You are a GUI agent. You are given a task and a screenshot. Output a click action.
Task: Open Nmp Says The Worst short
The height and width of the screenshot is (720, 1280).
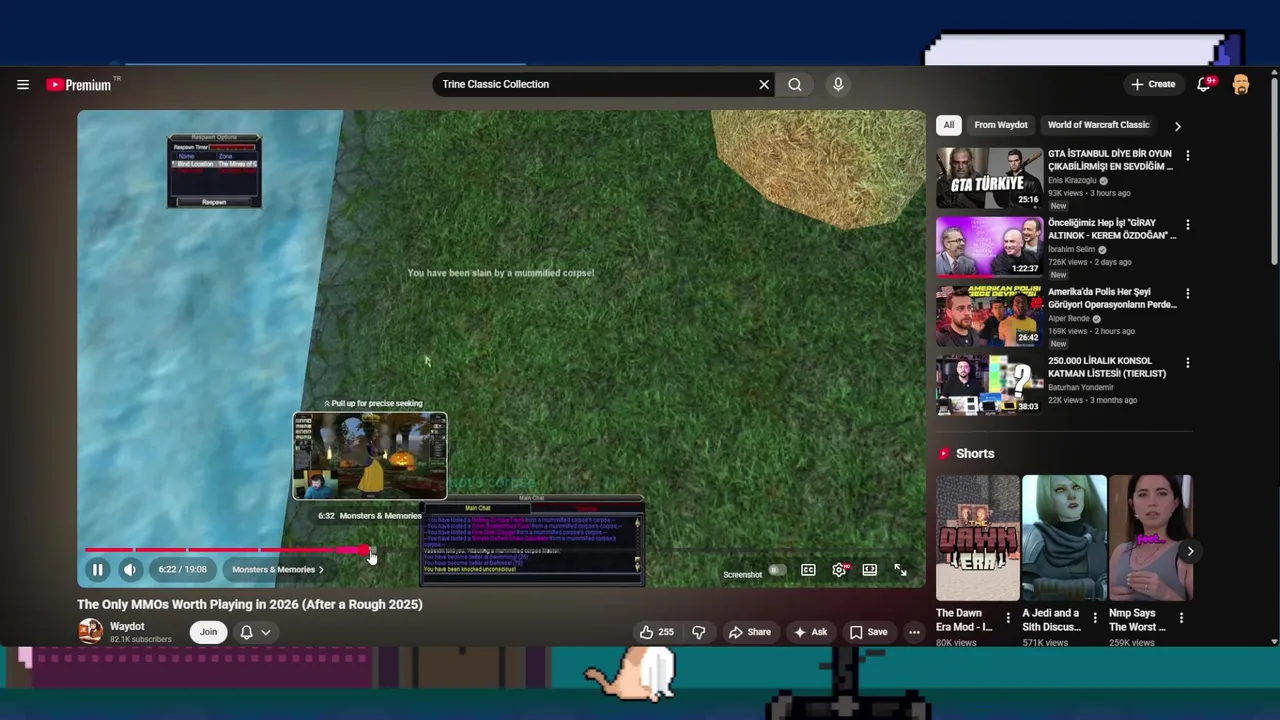tap(1150, 538)
